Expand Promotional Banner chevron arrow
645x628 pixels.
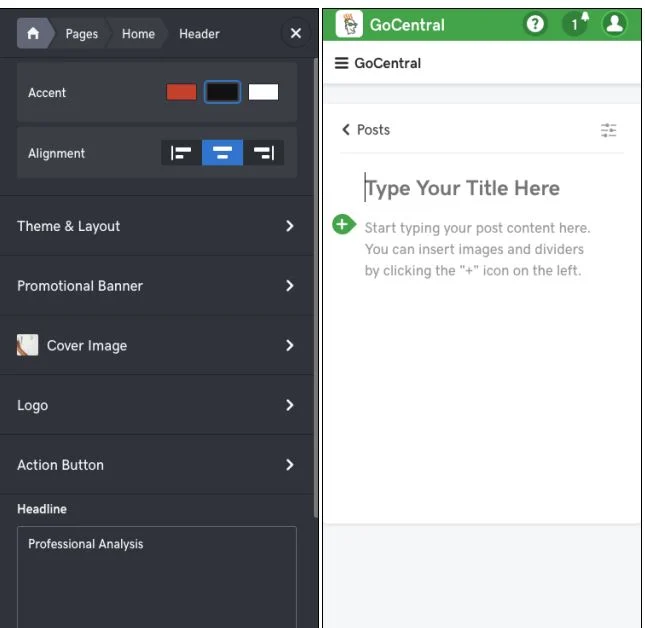[x=290, y=286]
